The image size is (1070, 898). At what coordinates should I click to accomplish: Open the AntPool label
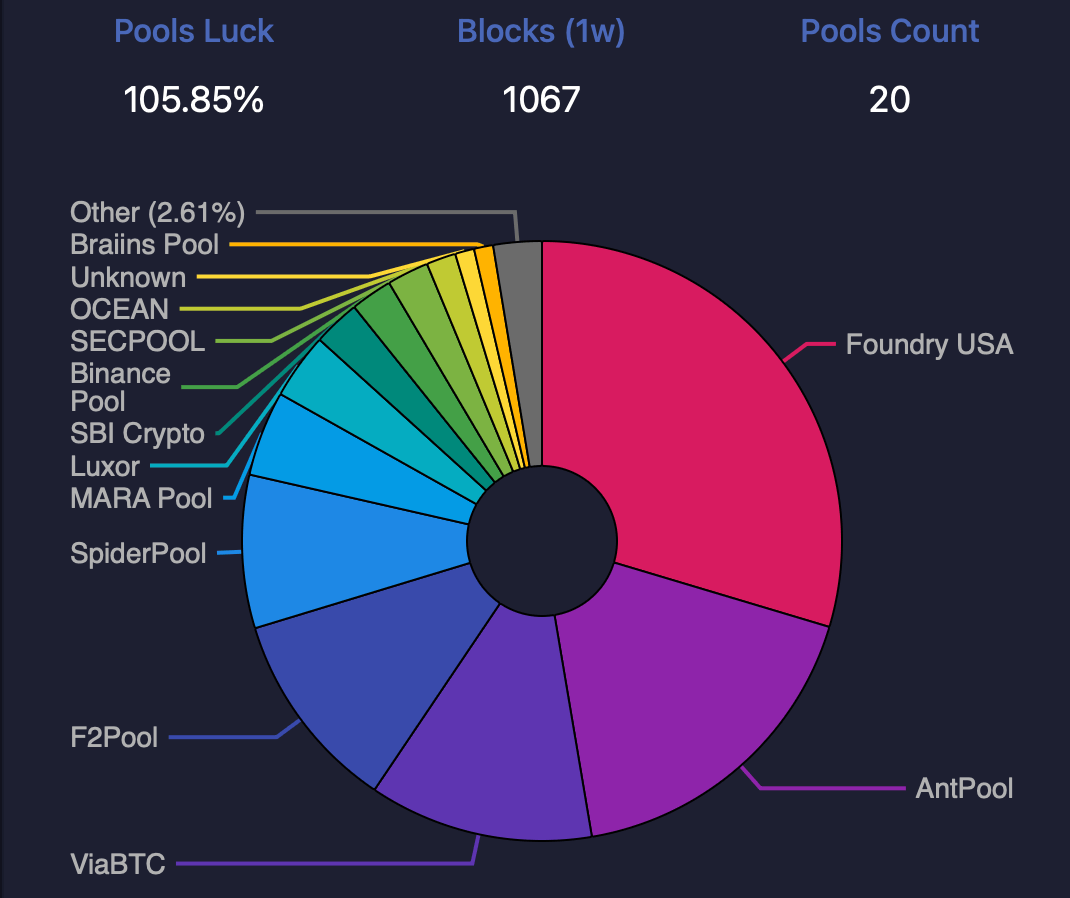tap(964, 788)
